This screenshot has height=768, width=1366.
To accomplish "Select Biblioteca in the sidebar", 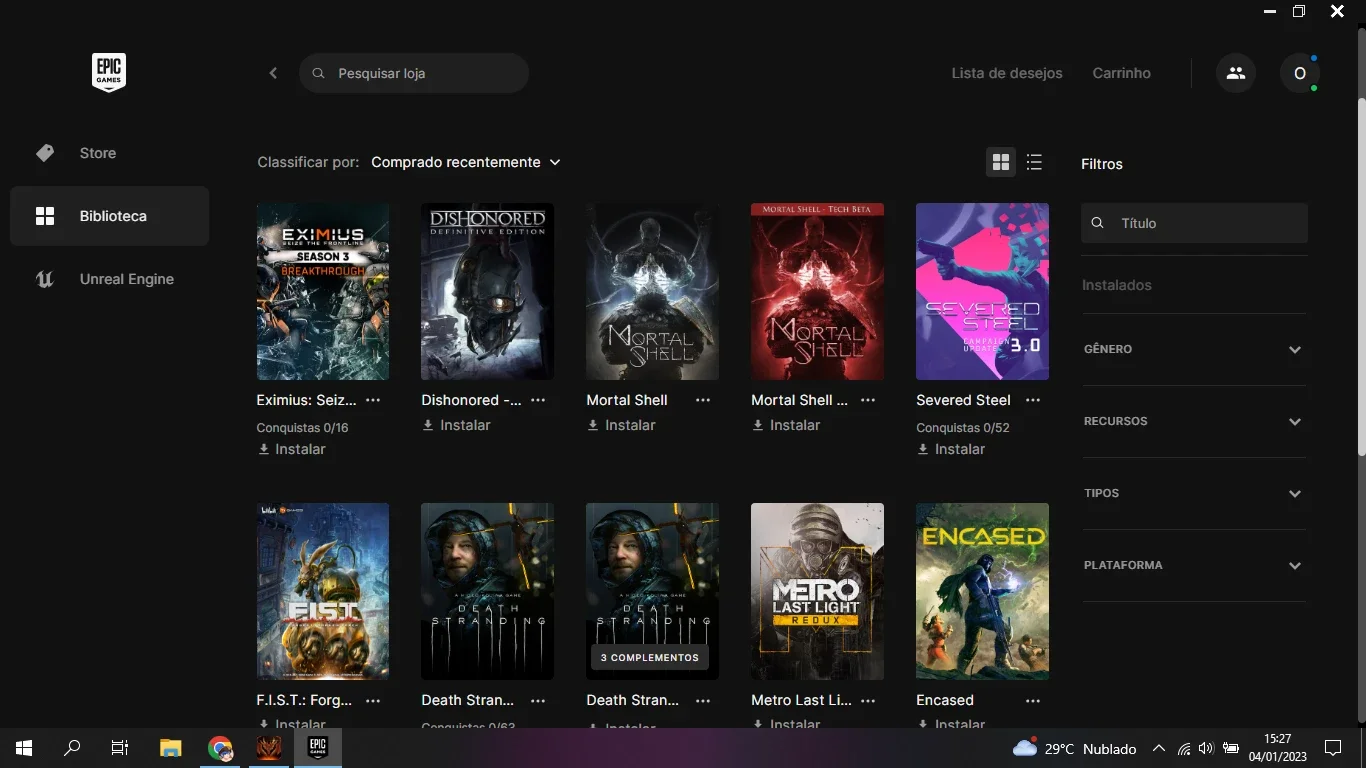I will pyautogui.click(x=109, y=216).
